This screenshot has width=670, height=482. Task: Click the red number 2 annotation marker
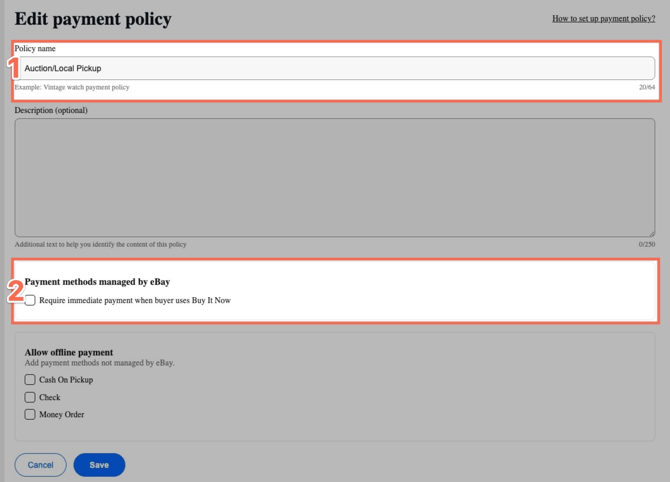point(15,291)
